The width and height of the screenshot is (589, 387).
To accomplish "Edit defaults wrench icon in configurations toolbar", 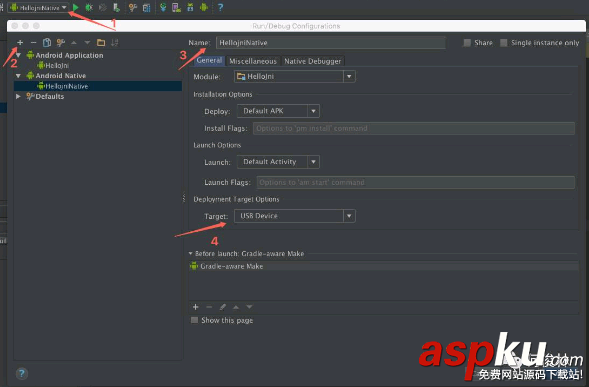I will [60, 42].
